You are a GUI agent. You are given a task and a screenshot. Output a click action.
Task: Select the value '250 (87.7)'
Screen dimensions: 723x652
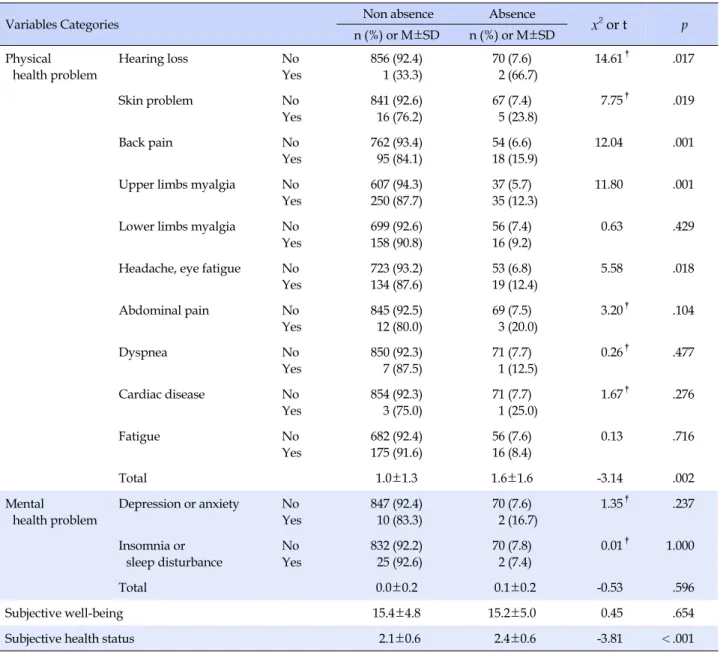pyautogui.click(x=396, y=201)
